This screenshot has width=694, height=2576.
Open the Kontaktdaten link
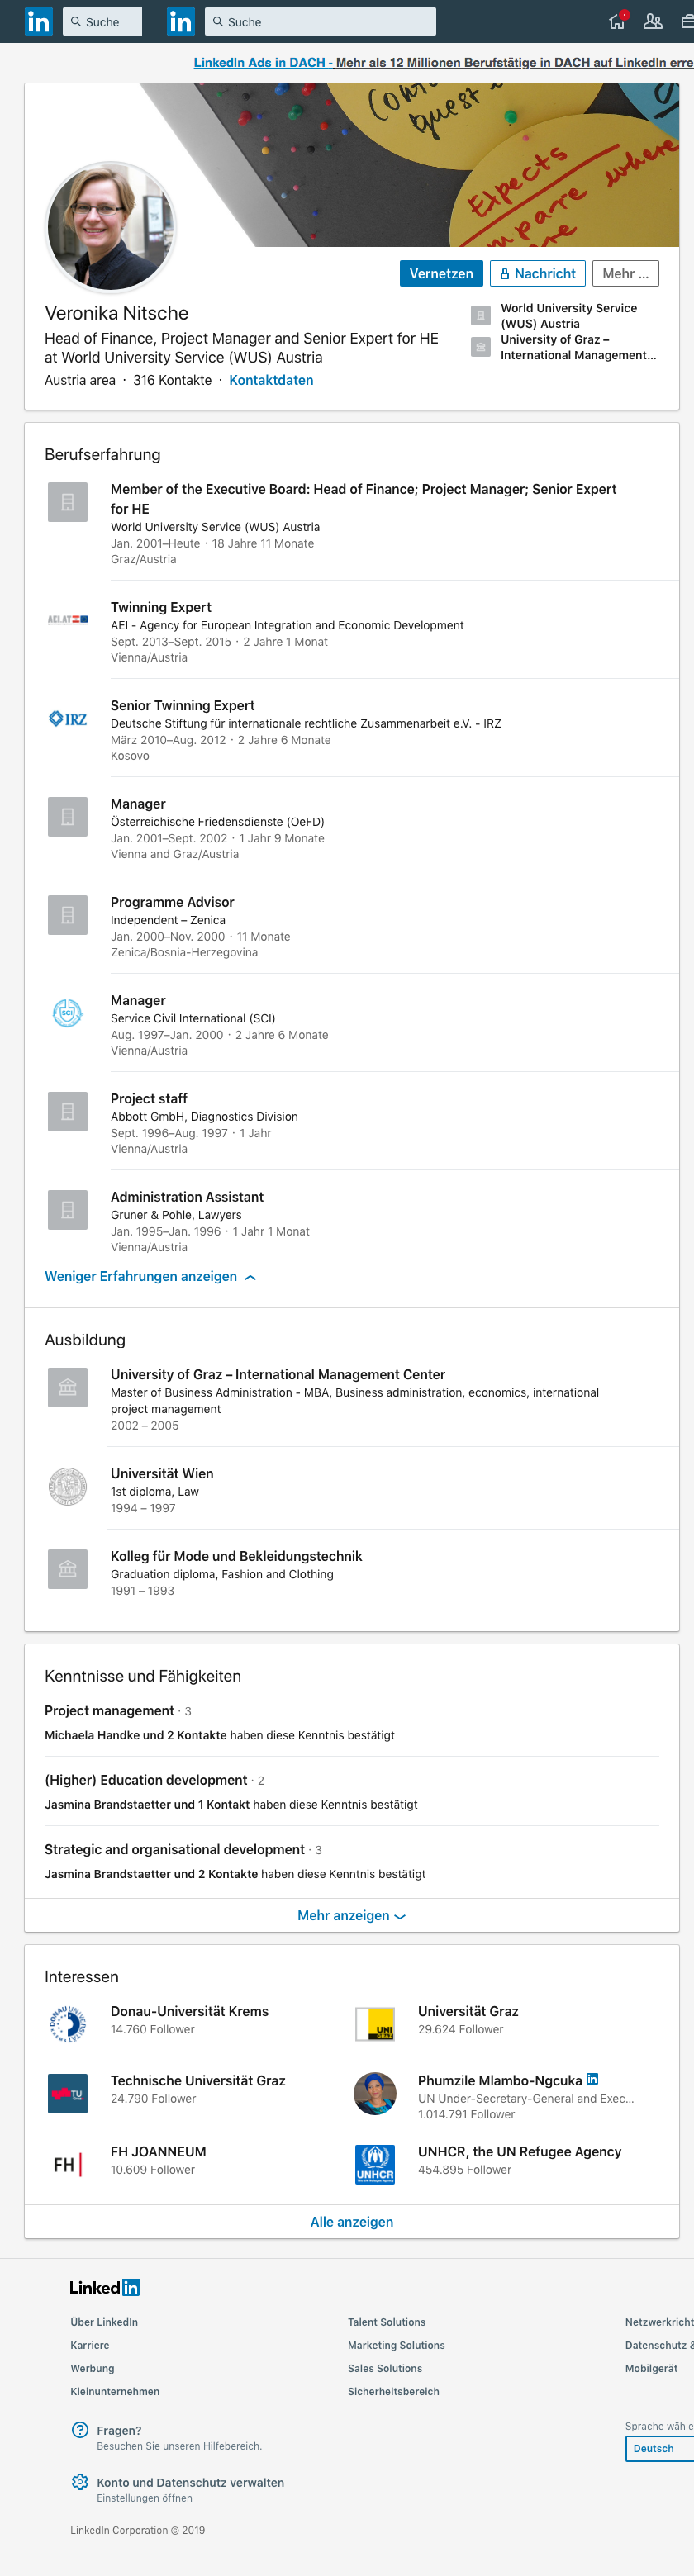pos(271,380)
